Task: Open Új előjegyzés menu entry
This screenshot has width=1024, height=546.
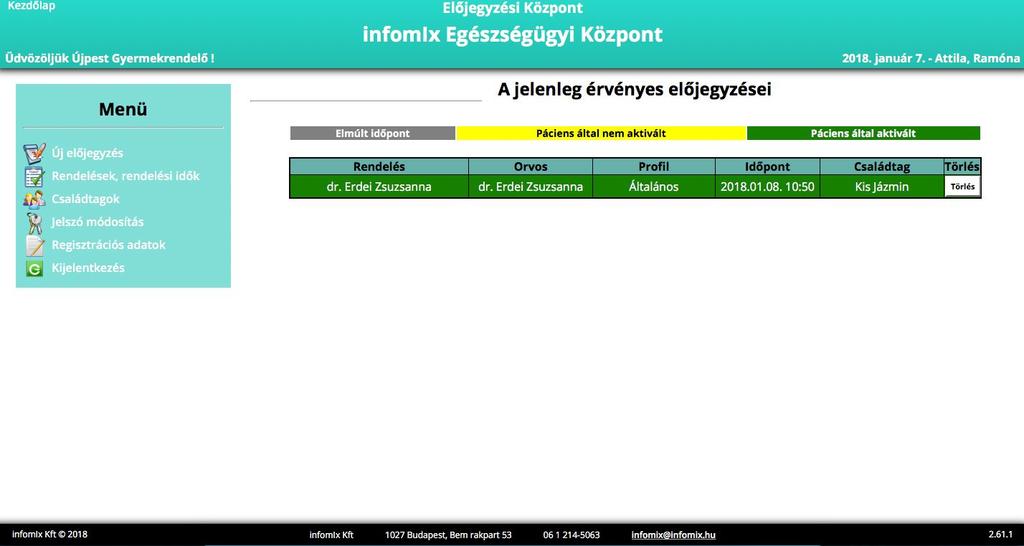Action: (x=88, y=153)
